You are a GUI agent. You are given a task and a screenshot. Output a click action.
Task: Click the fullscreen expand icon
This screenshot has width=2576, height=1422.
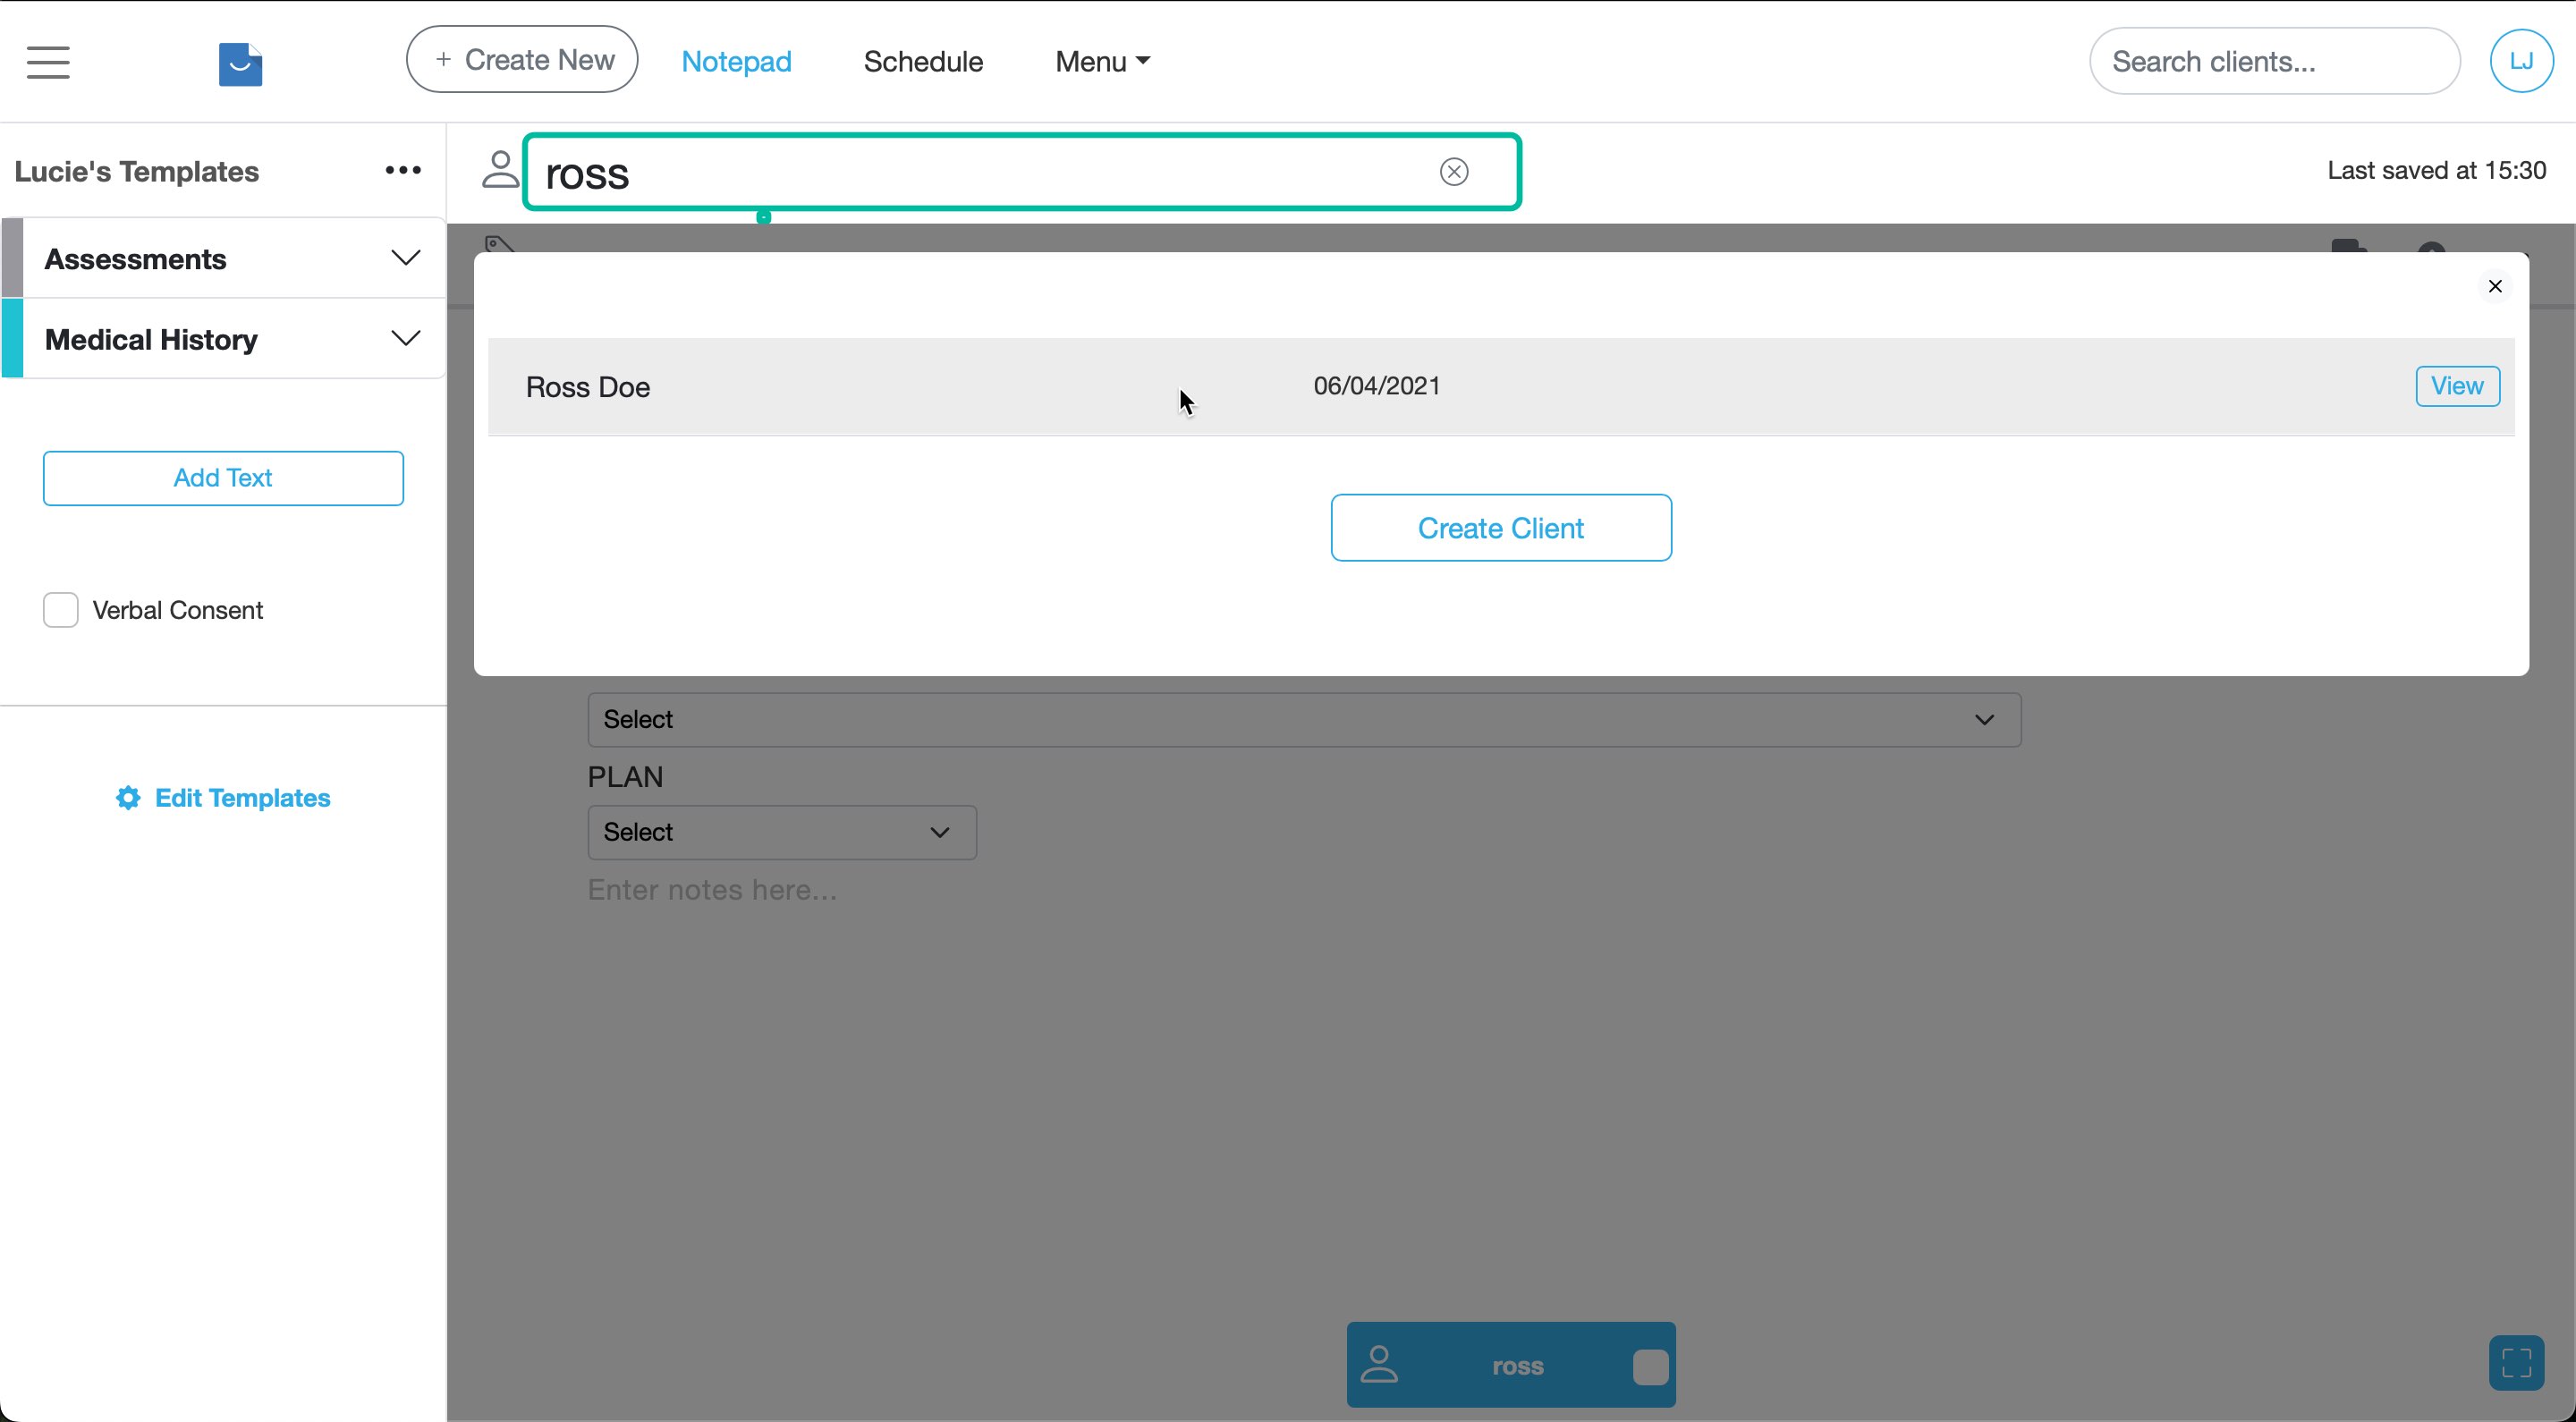coord(2516,1362)
